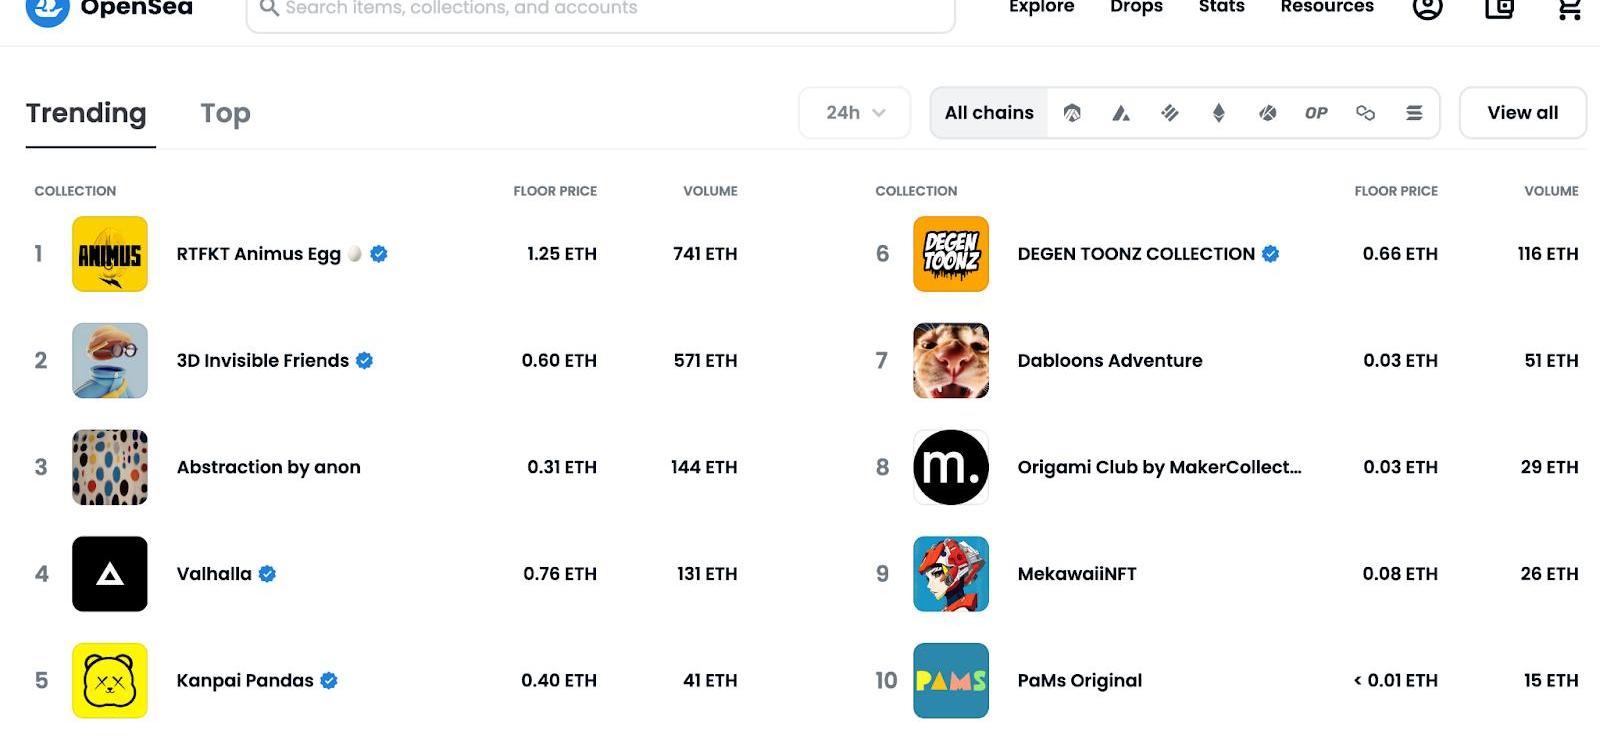Viewport: 1600px width, 737px height.
Task: Filter by Ethereum chain icon
Action: pos(1218,113)
